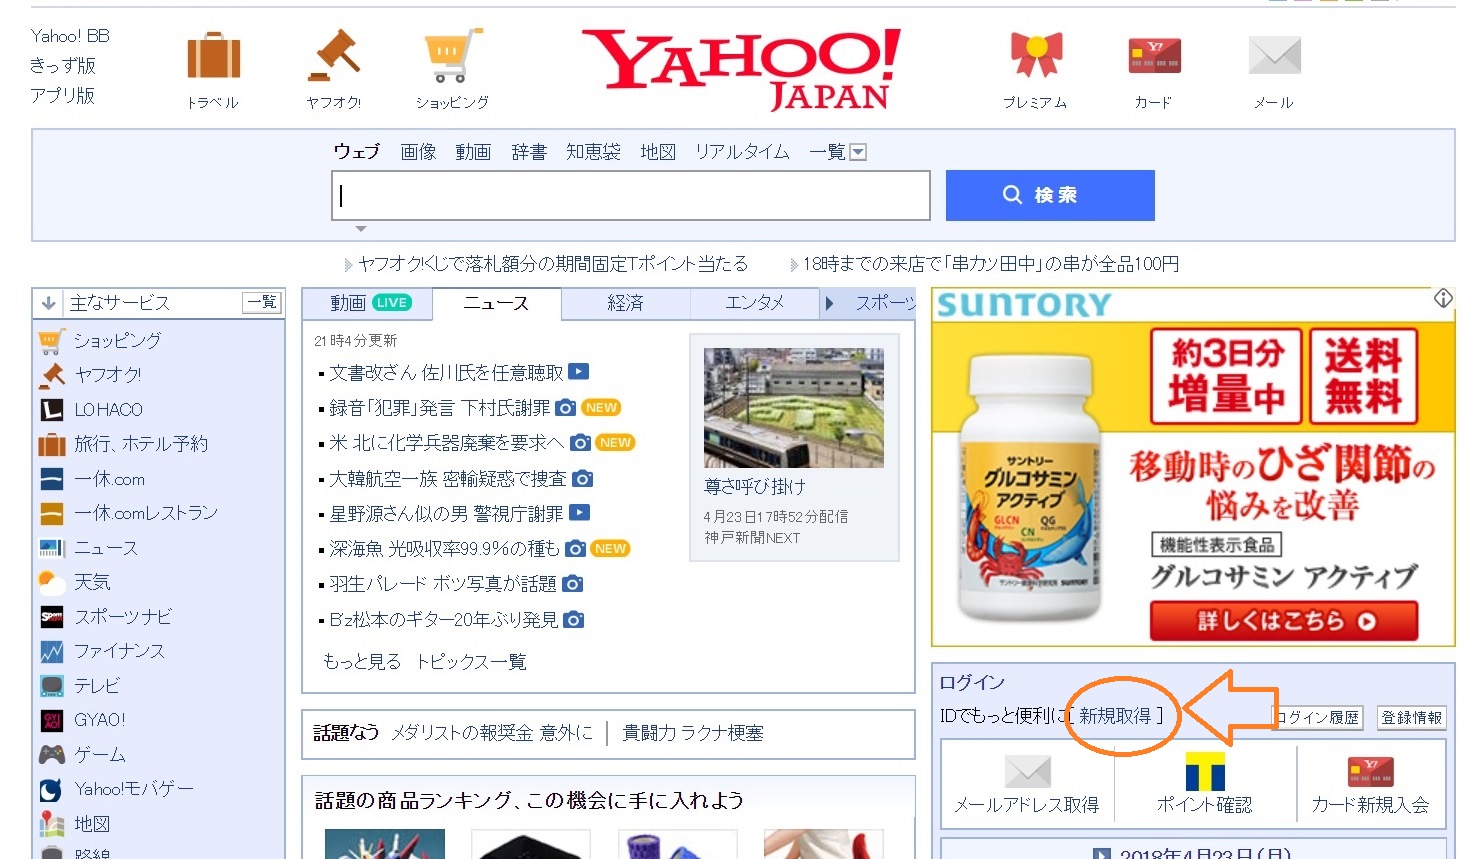Click the GYAO! icon in the sidebar
The width and height of the screenshot is (1482, 859).
(x=51, y=720)
